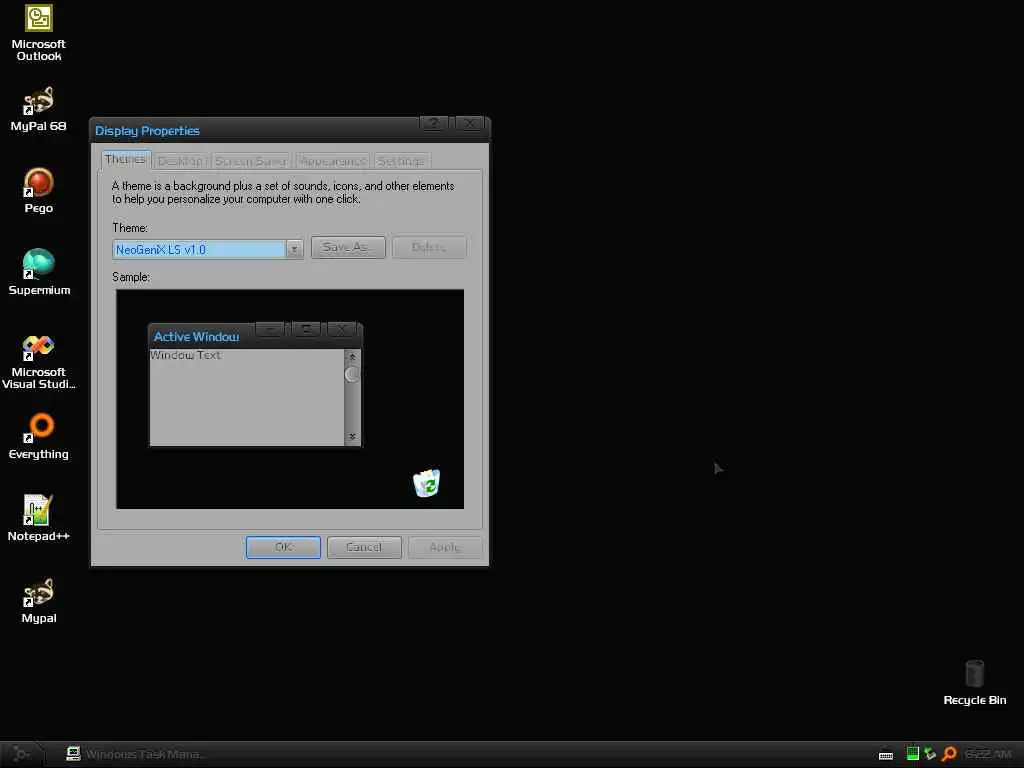Select the Supermium browser icon
1024x768 pixels.
tap(39, 272)
